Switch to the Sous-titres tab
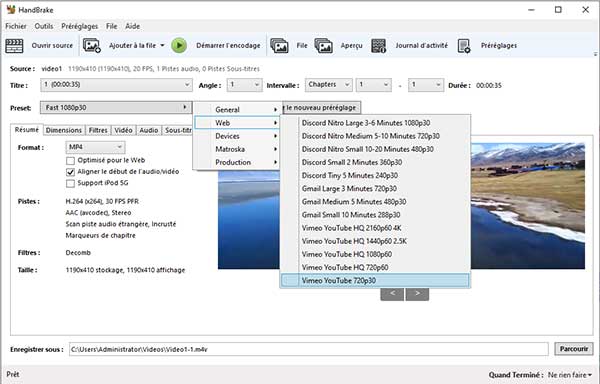The width and height of the screenshot is (600, 384). [x=178, y=130]
